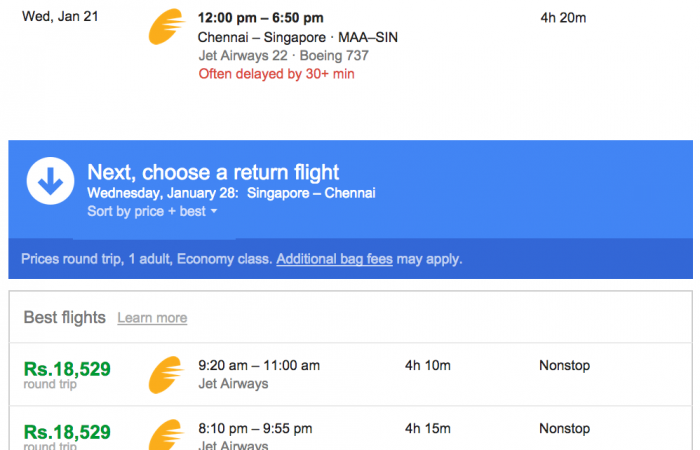Click 'Jet Airways 22 · Boeing 737' details

270,55
